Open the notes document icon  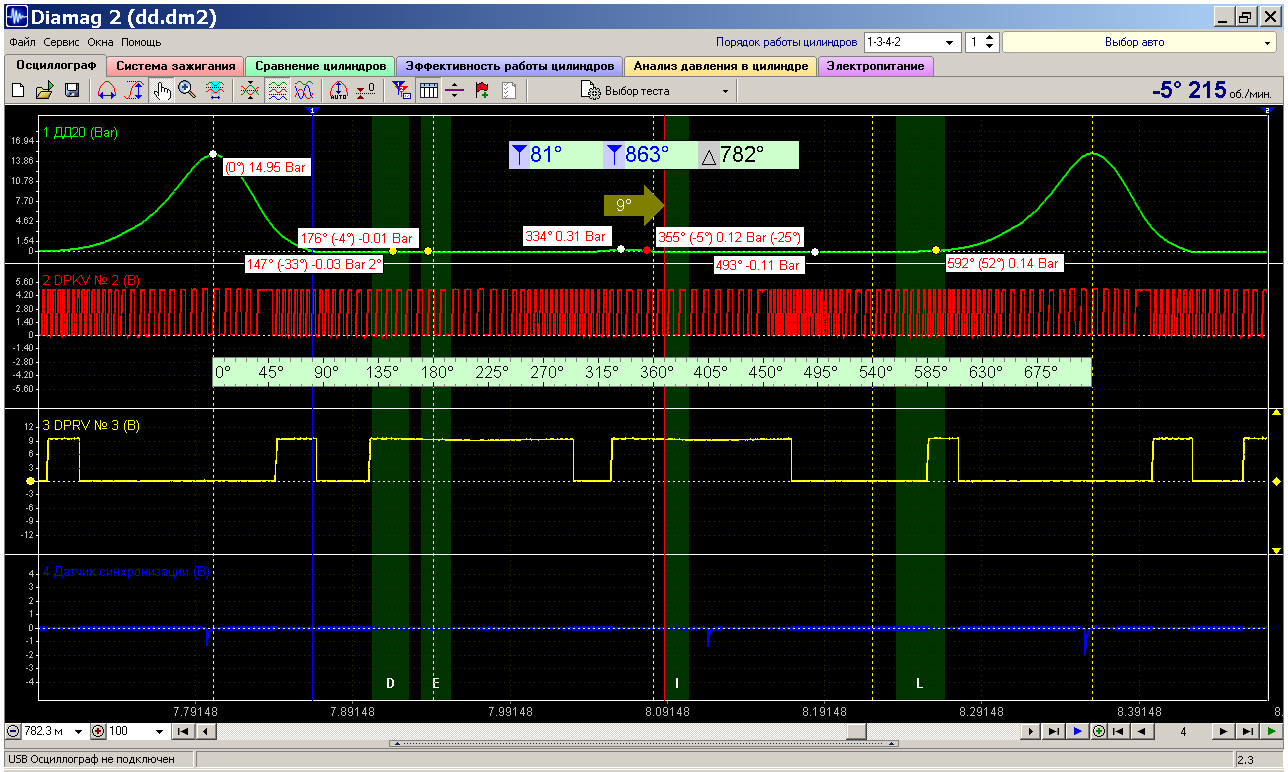click(x=509, y=91)
